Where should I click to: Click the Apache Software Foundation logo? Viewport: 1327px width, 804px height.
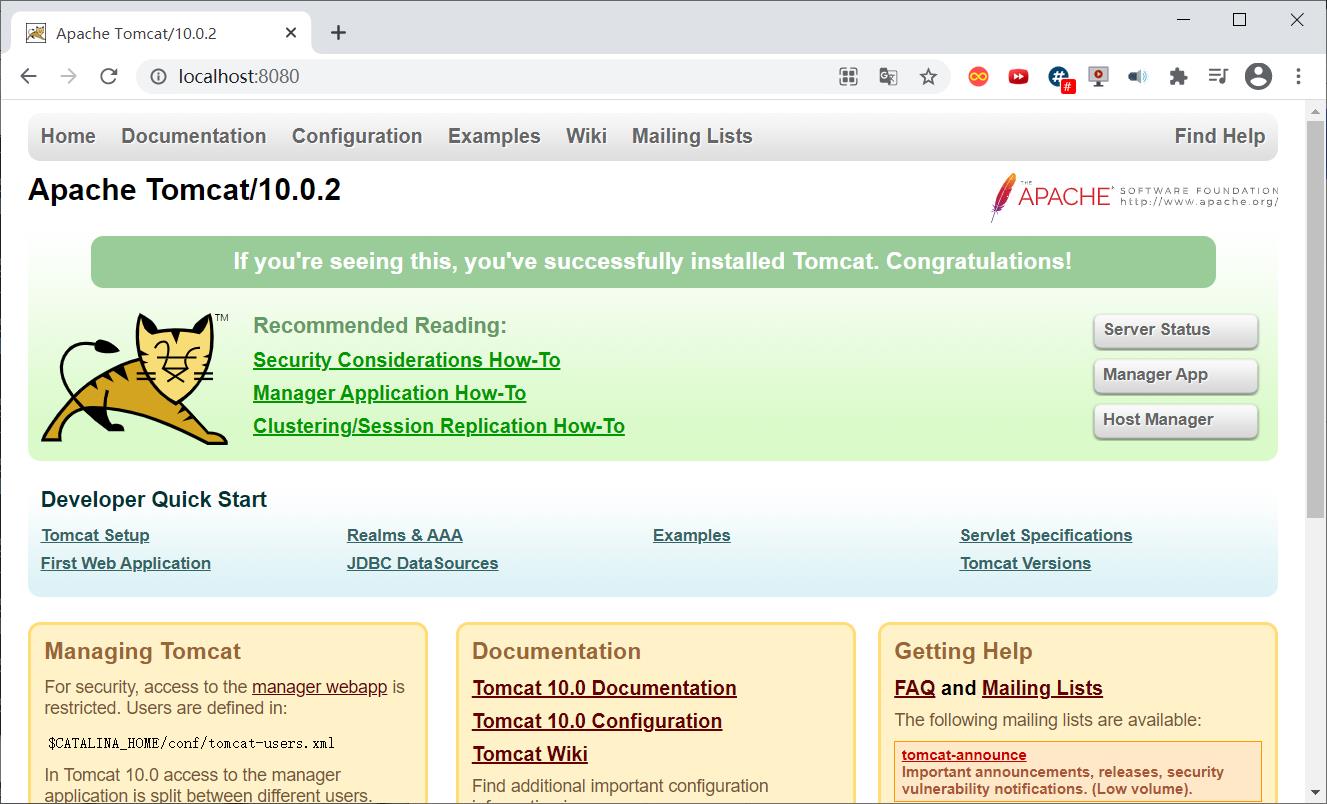[x=1134, y=196]
